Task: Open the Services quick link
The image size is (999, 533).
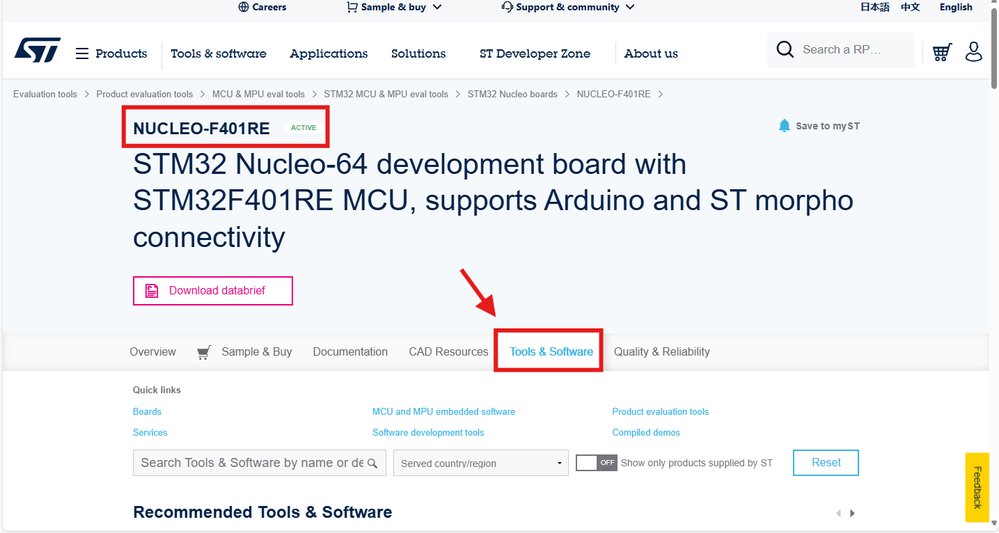Action: click(x=150, y=432)
